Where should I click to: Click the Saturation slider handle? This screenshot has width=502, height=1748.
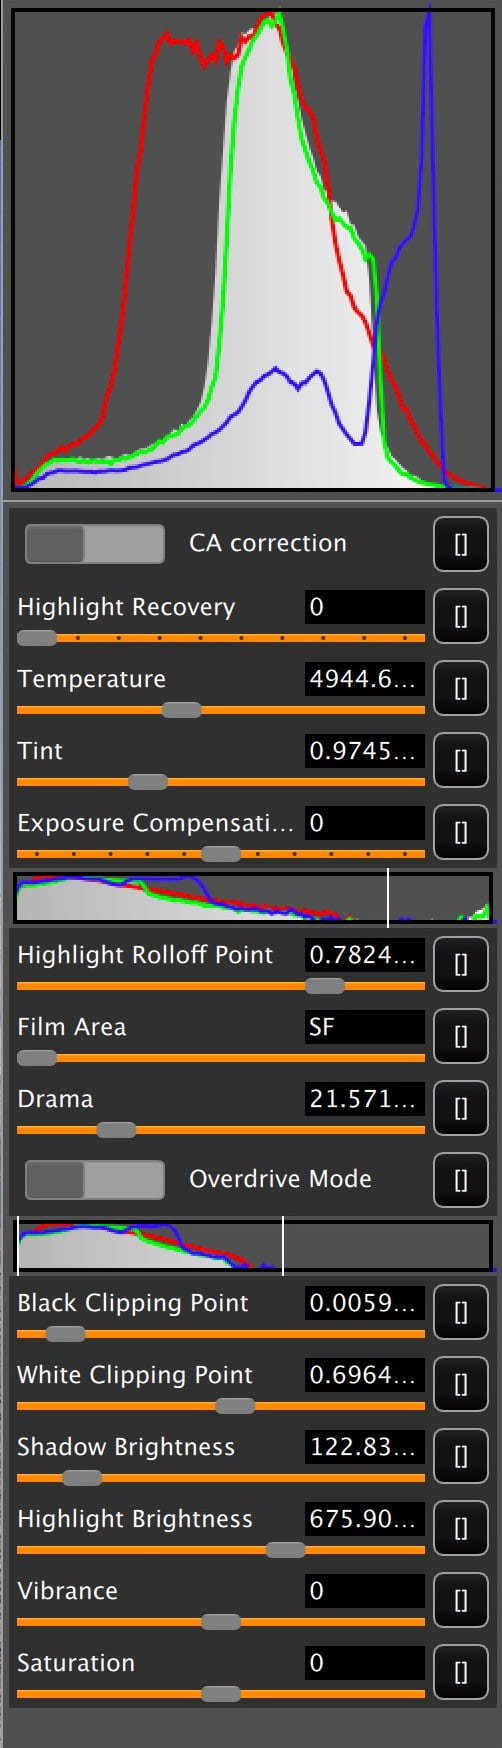221,1694
